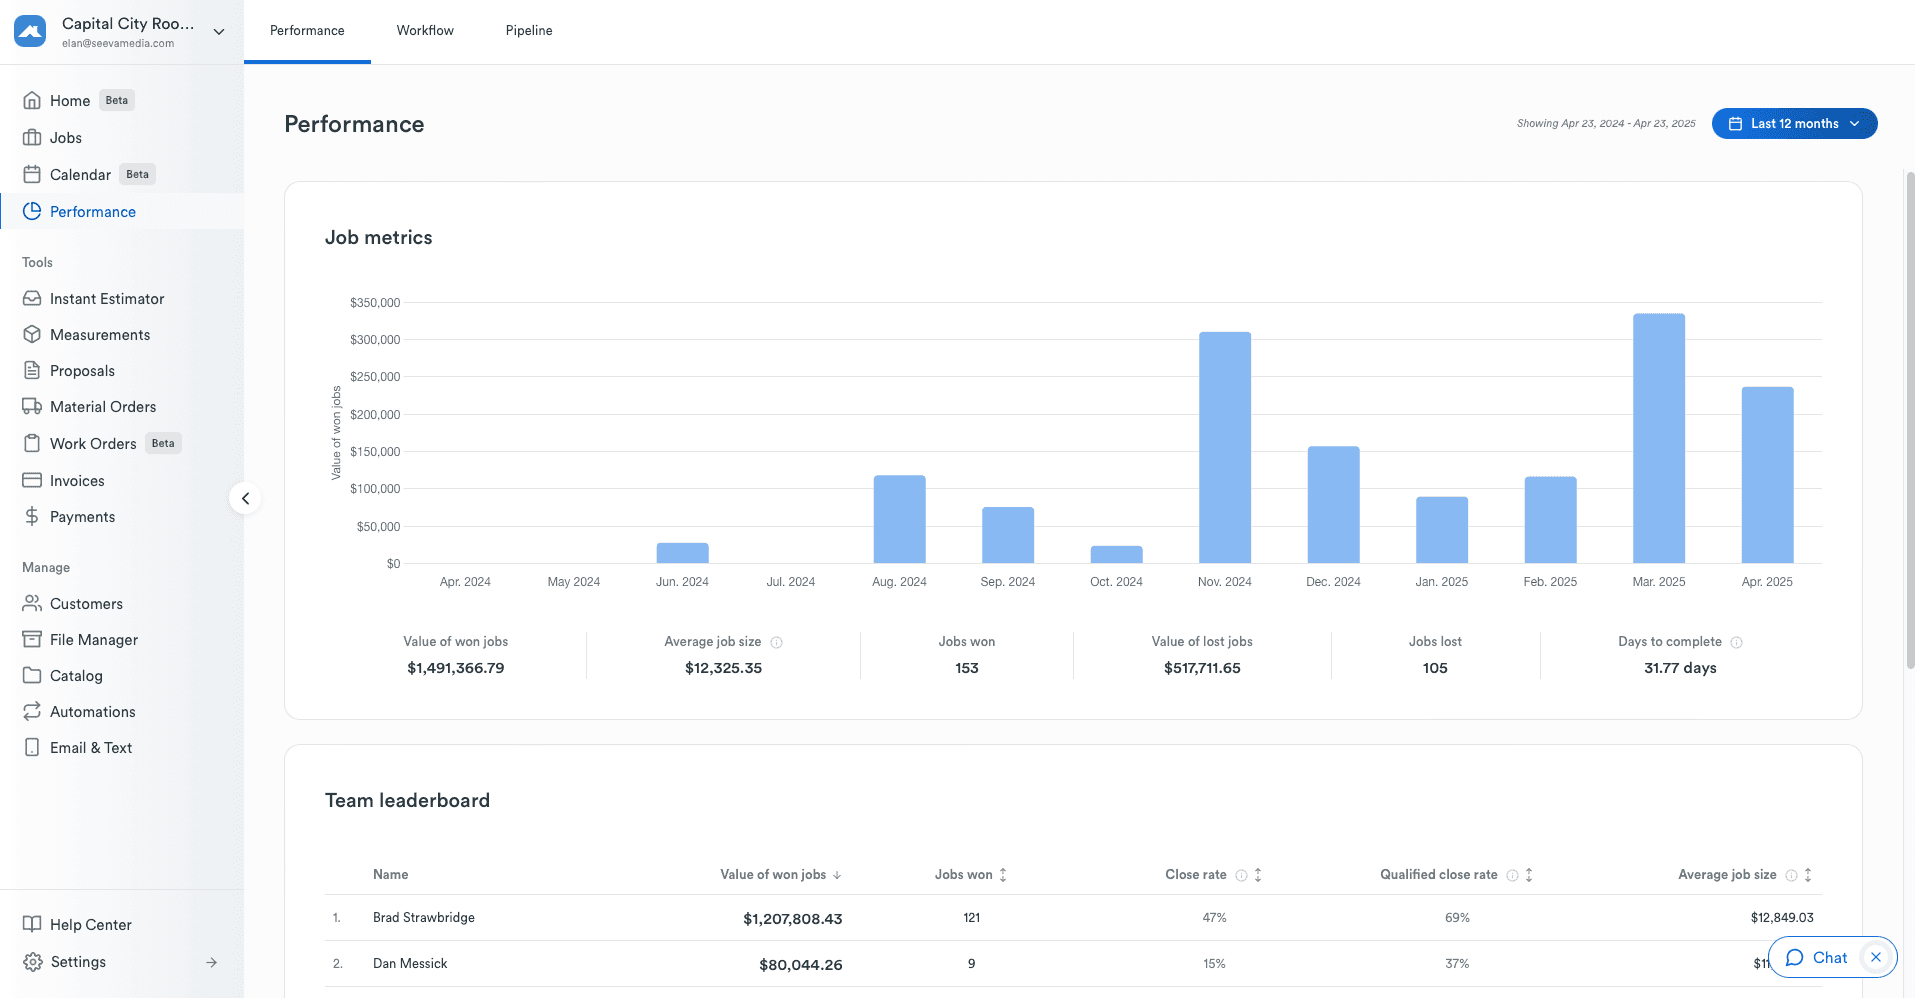This screenshot has width=1915, height=998.
Task: Open the Calendar page
Action: [80, 174]
